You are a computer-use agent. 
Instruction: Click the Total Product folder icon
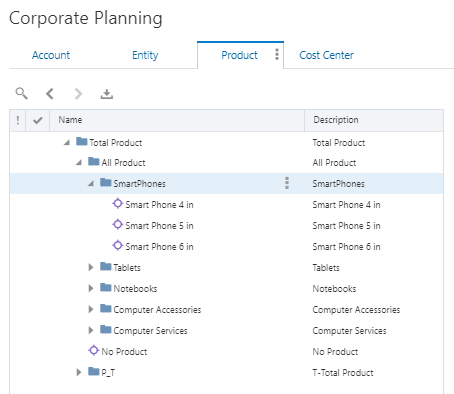pos(82,142)
